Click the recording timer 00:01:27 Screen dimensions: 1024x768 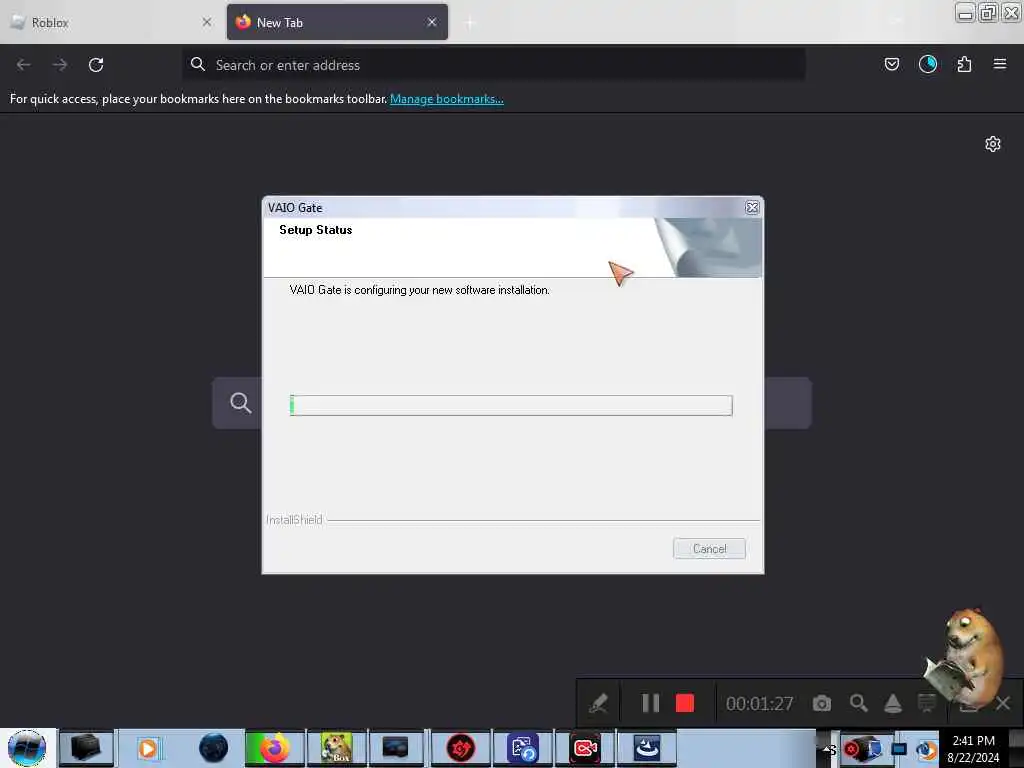pyautogui.click(x=759, y=704)
